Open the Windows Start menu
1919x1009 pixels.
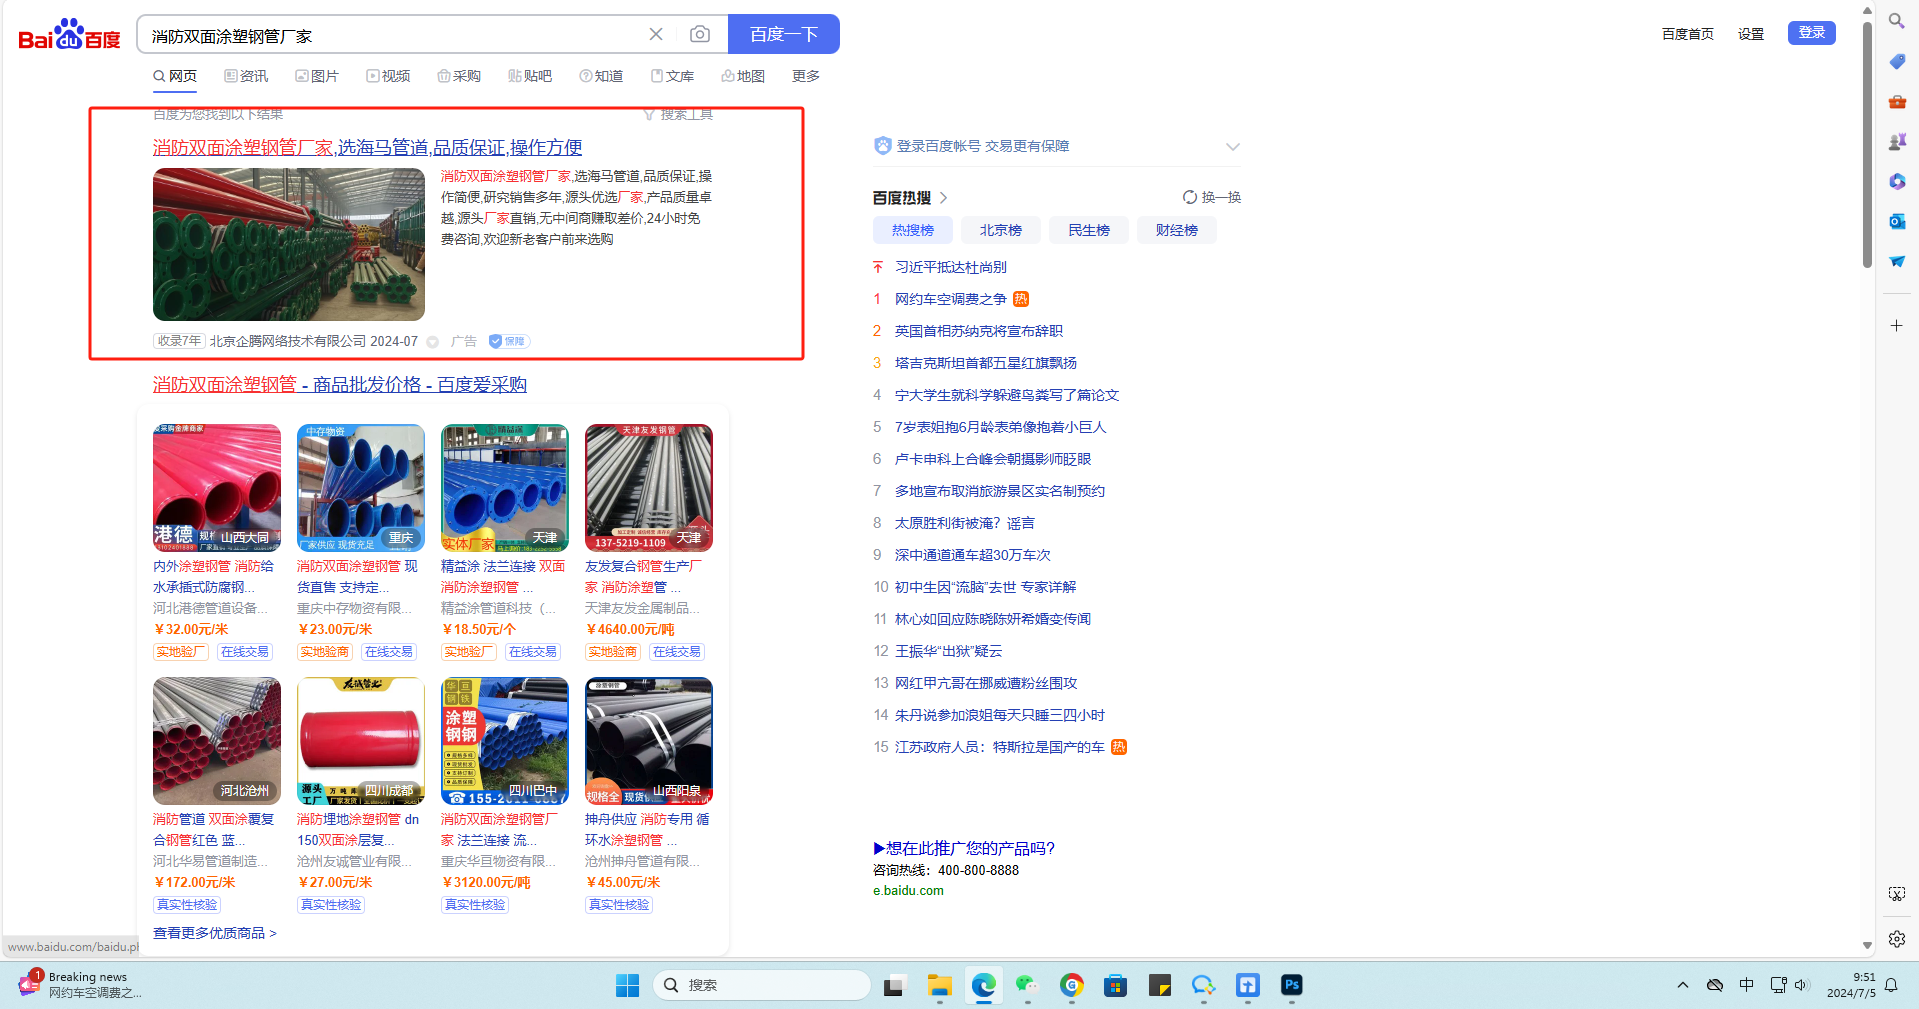627,985
